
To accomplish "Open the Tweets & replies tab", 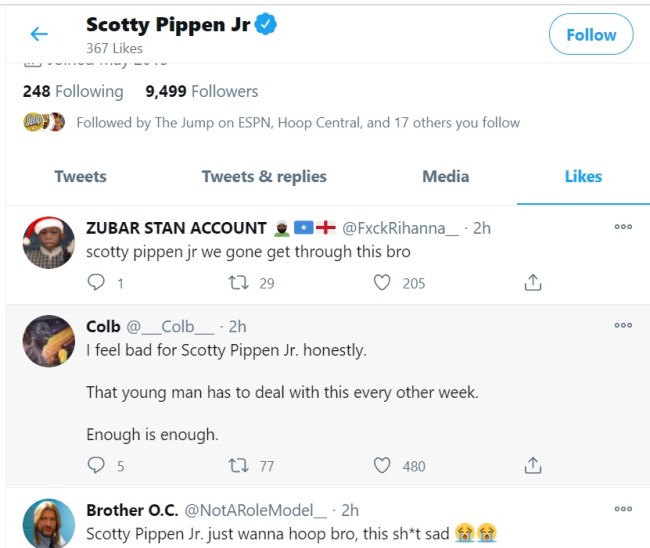I will [x=264, y=176].
